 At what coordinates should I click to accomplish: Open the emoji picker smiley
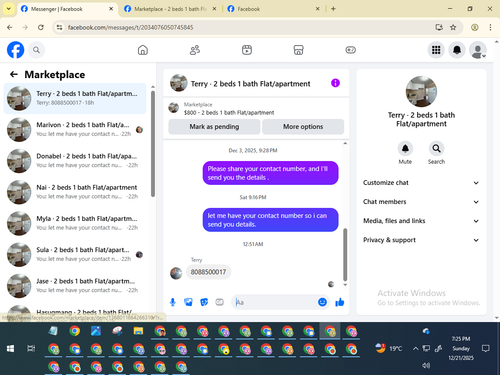[322, 302]
